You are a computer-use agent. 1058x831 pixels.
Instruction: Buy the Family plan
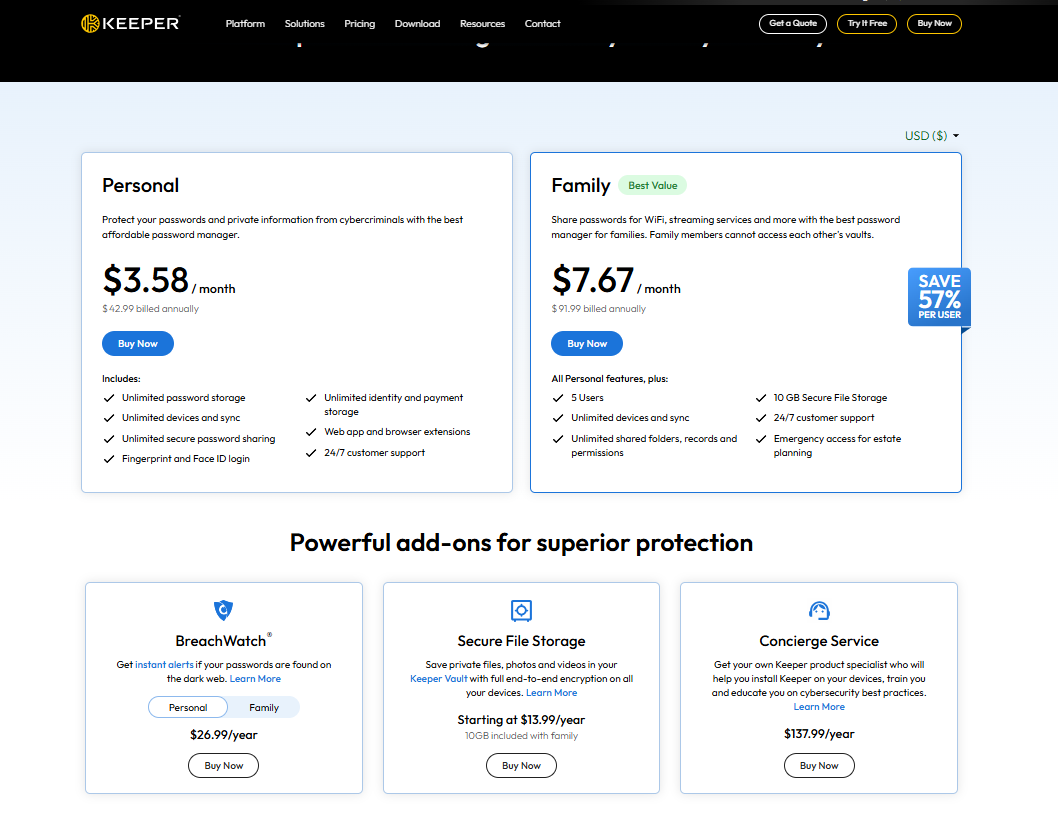click(587, 343)
